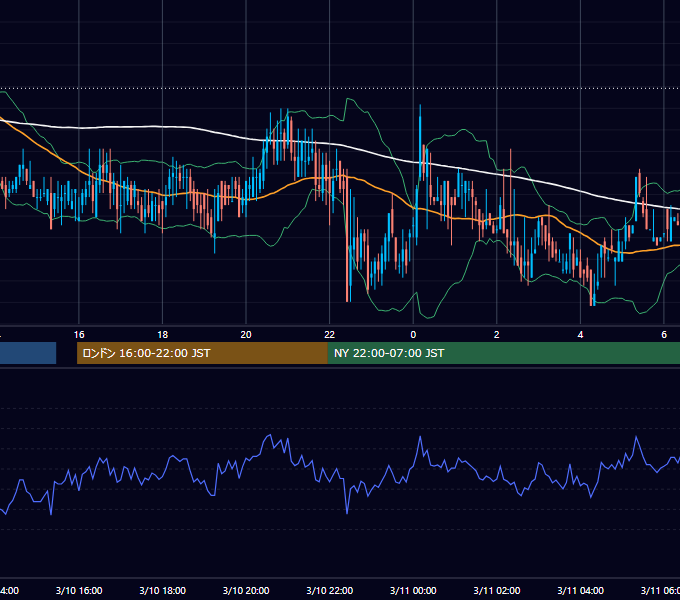This screenshot has width=680, height=600.
Task: Select the NY 22:00-07:00 JST session bar
Action: coord(503,353)
